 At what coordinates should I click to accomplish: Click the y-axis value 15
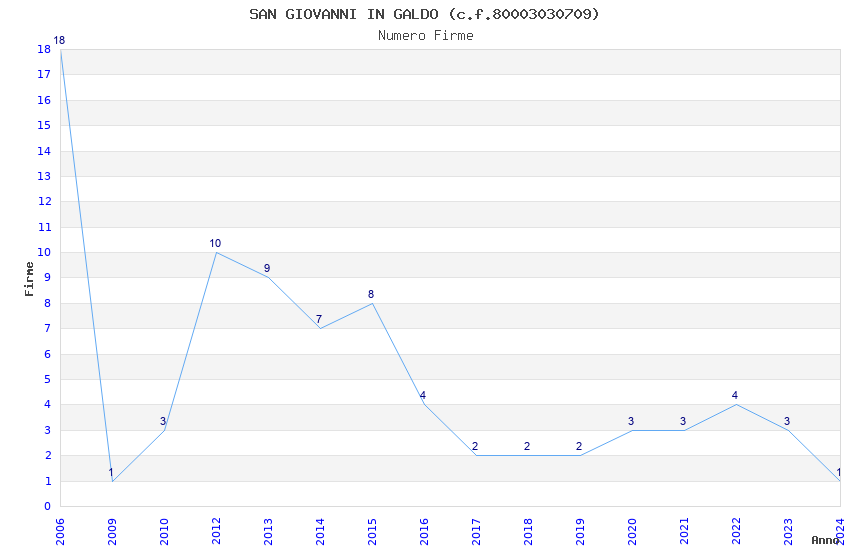pos(44,125)
